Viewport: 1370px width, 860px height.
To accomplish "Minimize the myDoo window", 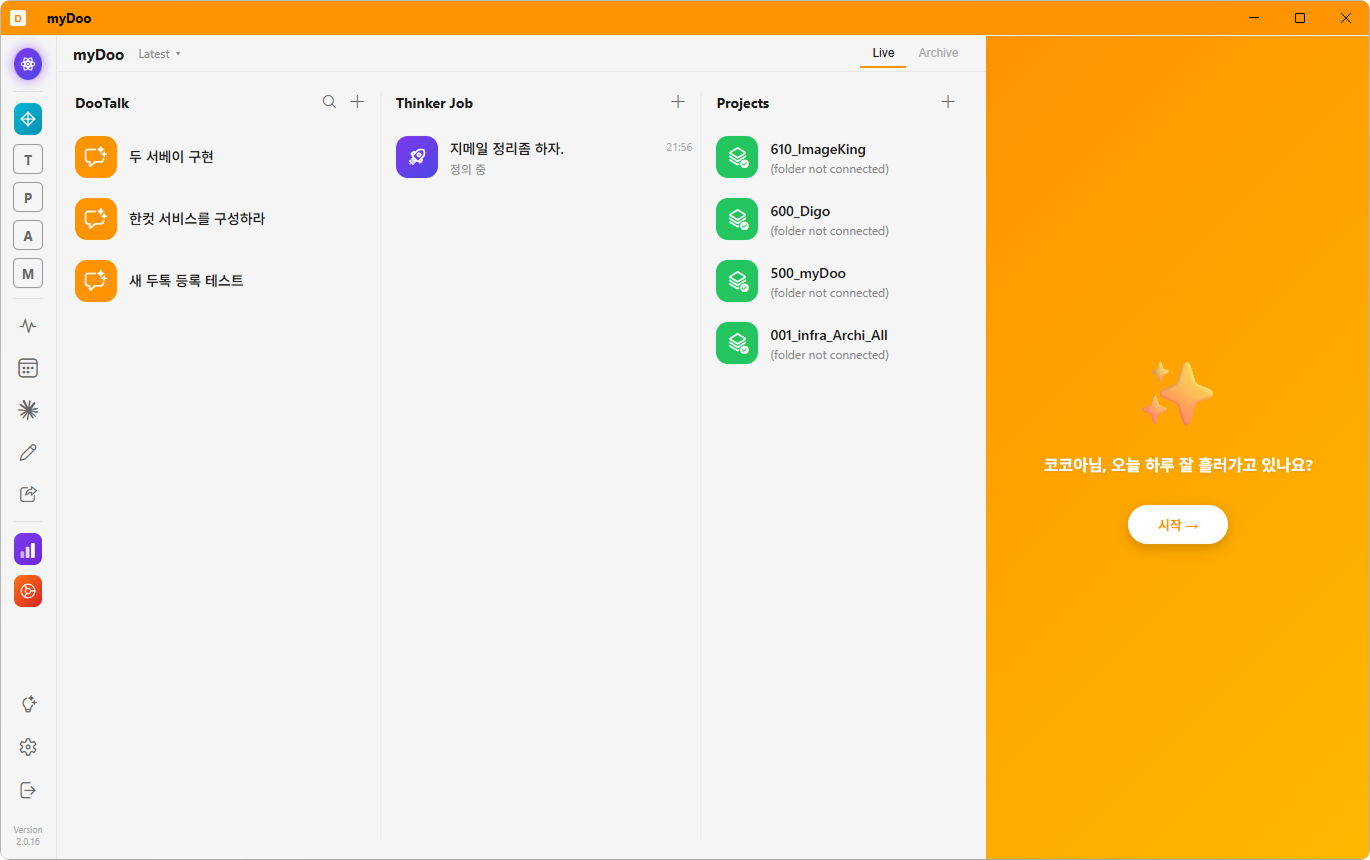I will click(x=1254, y=18).
